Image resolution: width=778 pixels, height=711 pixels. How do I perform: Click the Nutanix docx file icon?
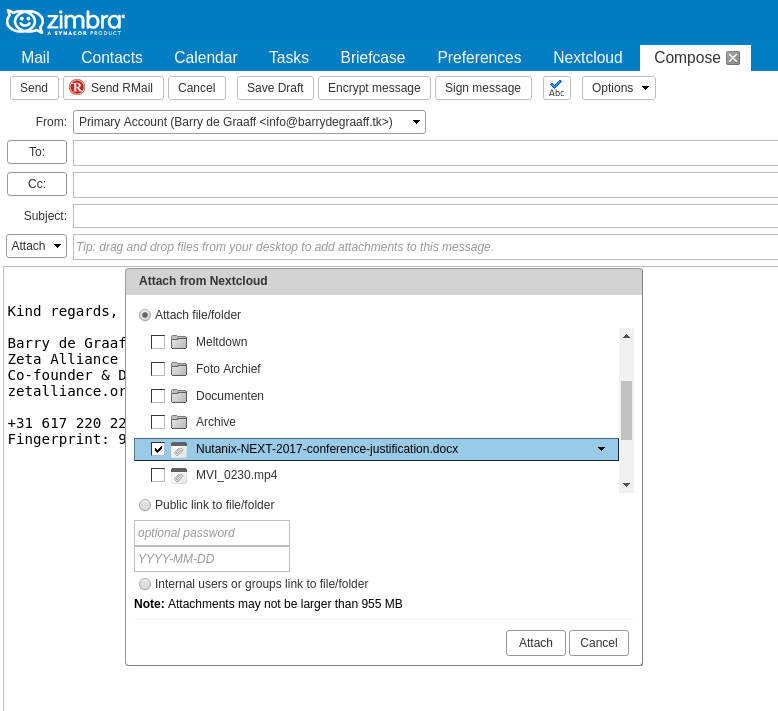(179, 450)
